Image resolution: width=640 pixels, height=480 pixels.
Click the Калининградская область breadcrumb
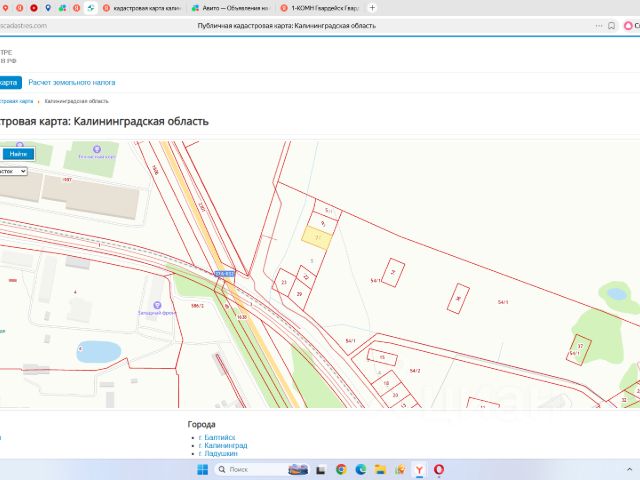pyautogui.click(x=76, y=101)
